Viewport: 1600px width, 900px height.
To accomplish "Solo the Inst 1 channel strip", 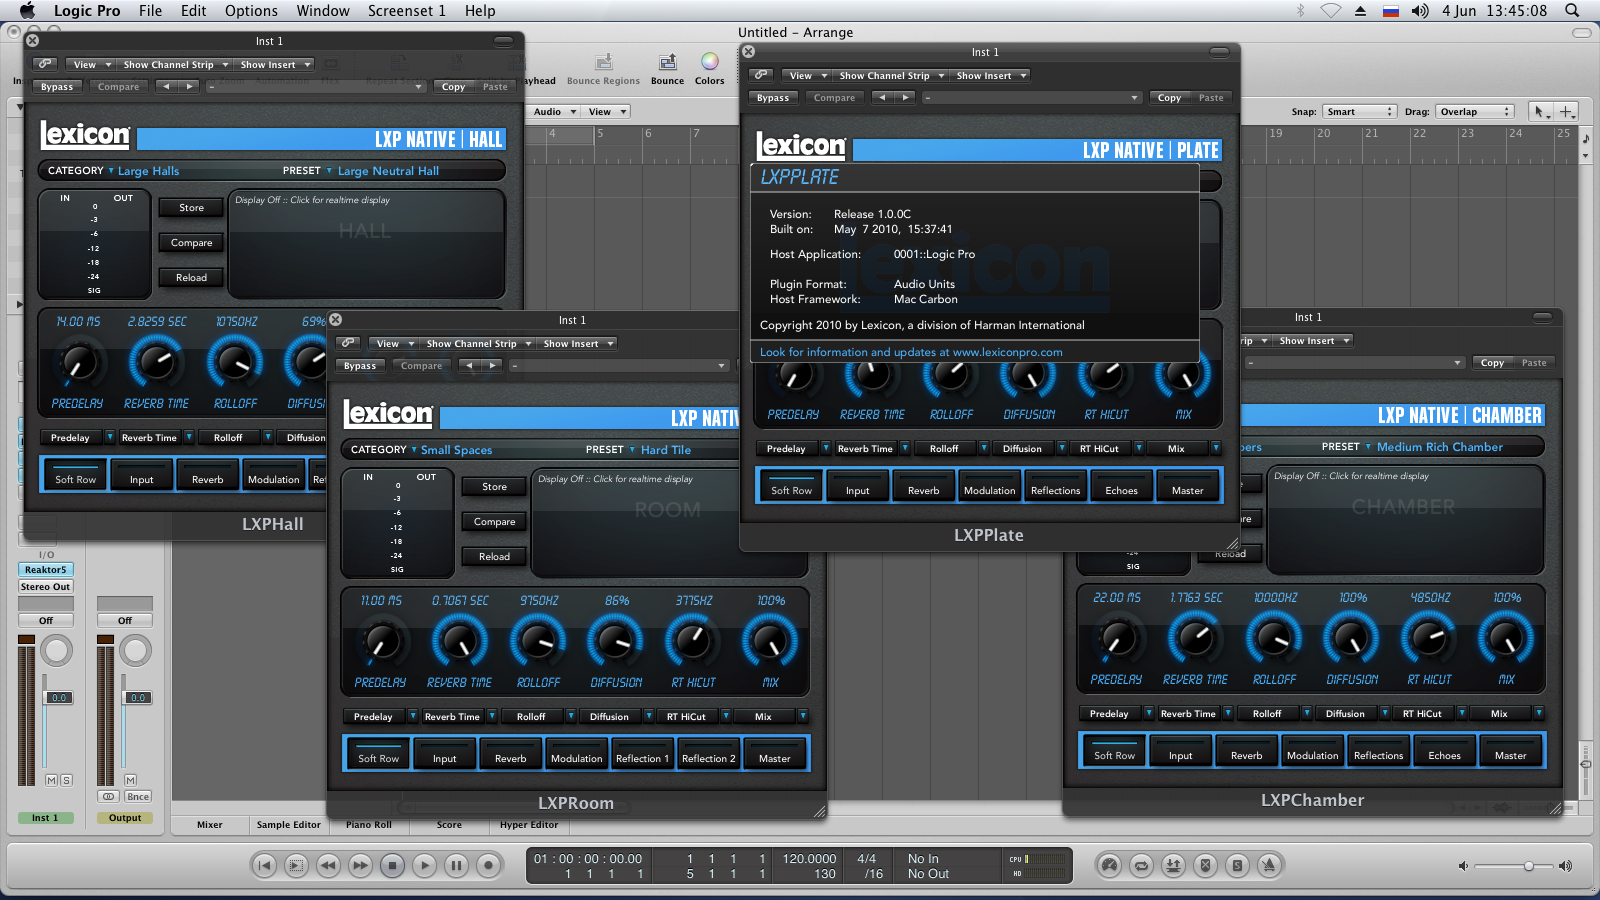I will point(66,780).
